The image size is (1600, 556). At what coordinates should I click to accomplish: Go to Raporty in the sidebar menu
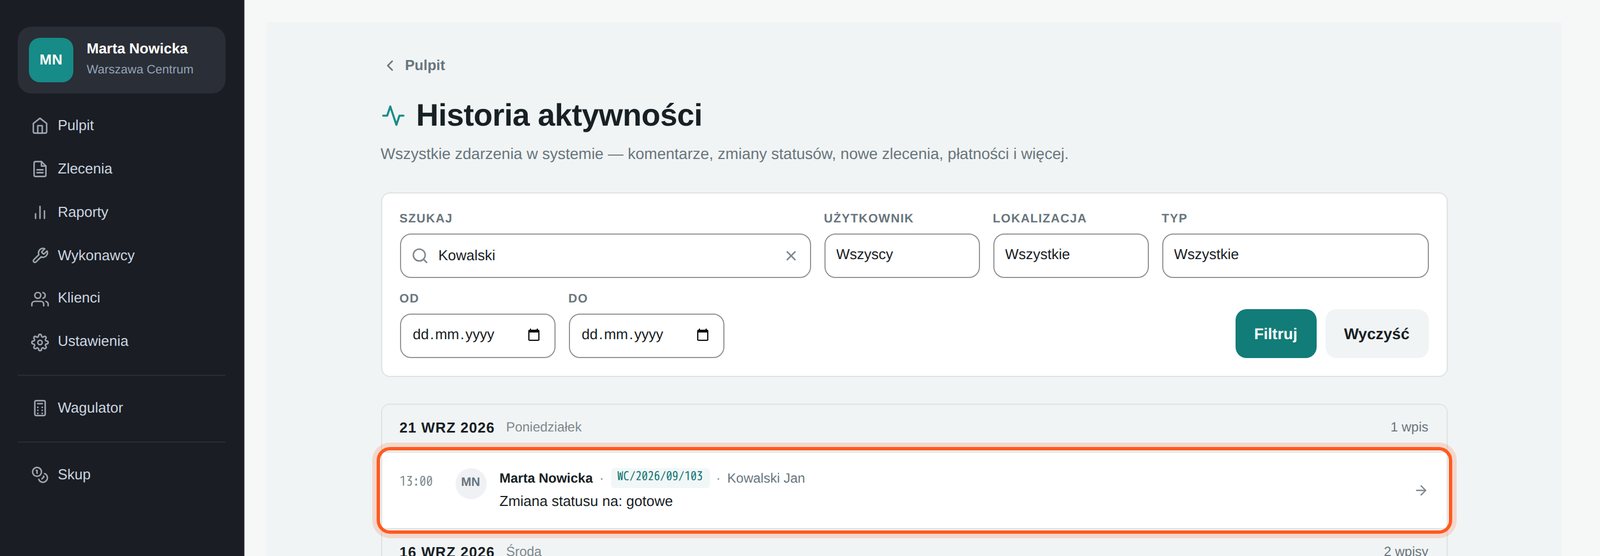pos(122,212)
